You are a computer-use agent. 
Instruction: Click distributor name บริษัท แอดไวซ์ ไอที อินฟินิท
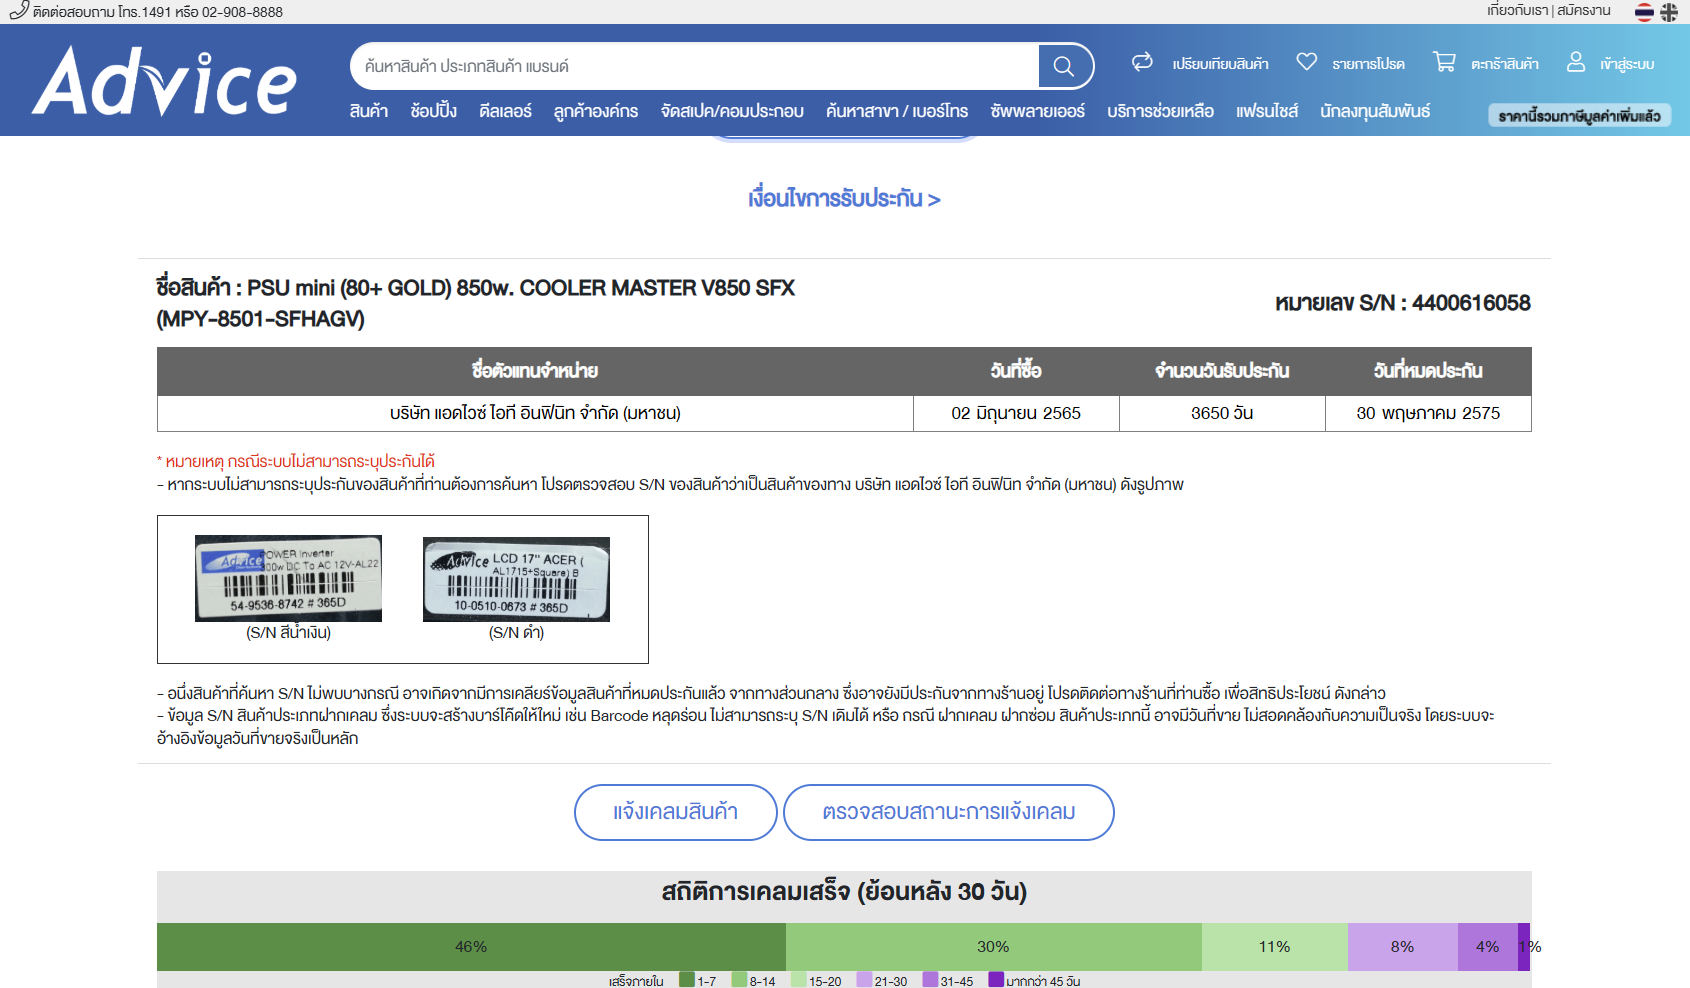(x=535, y=413)
